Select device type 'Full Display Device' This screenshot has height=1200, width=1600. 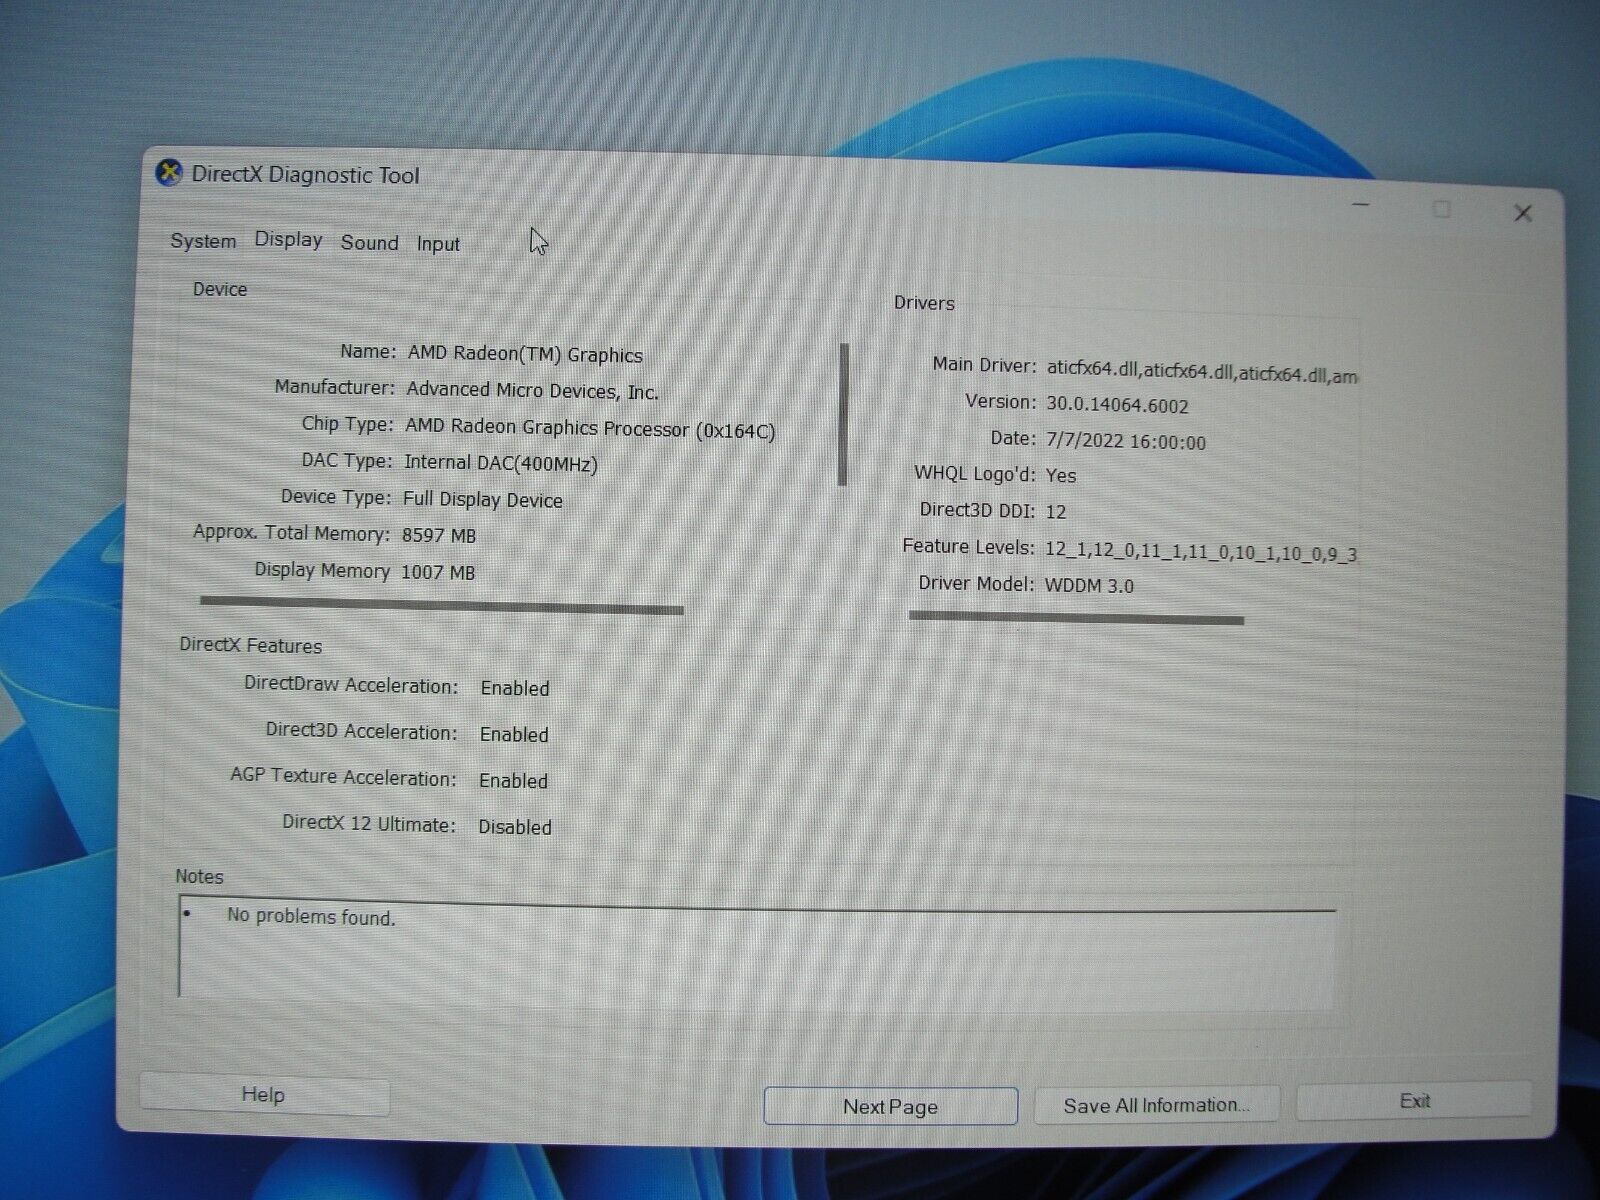click(483, 499)
